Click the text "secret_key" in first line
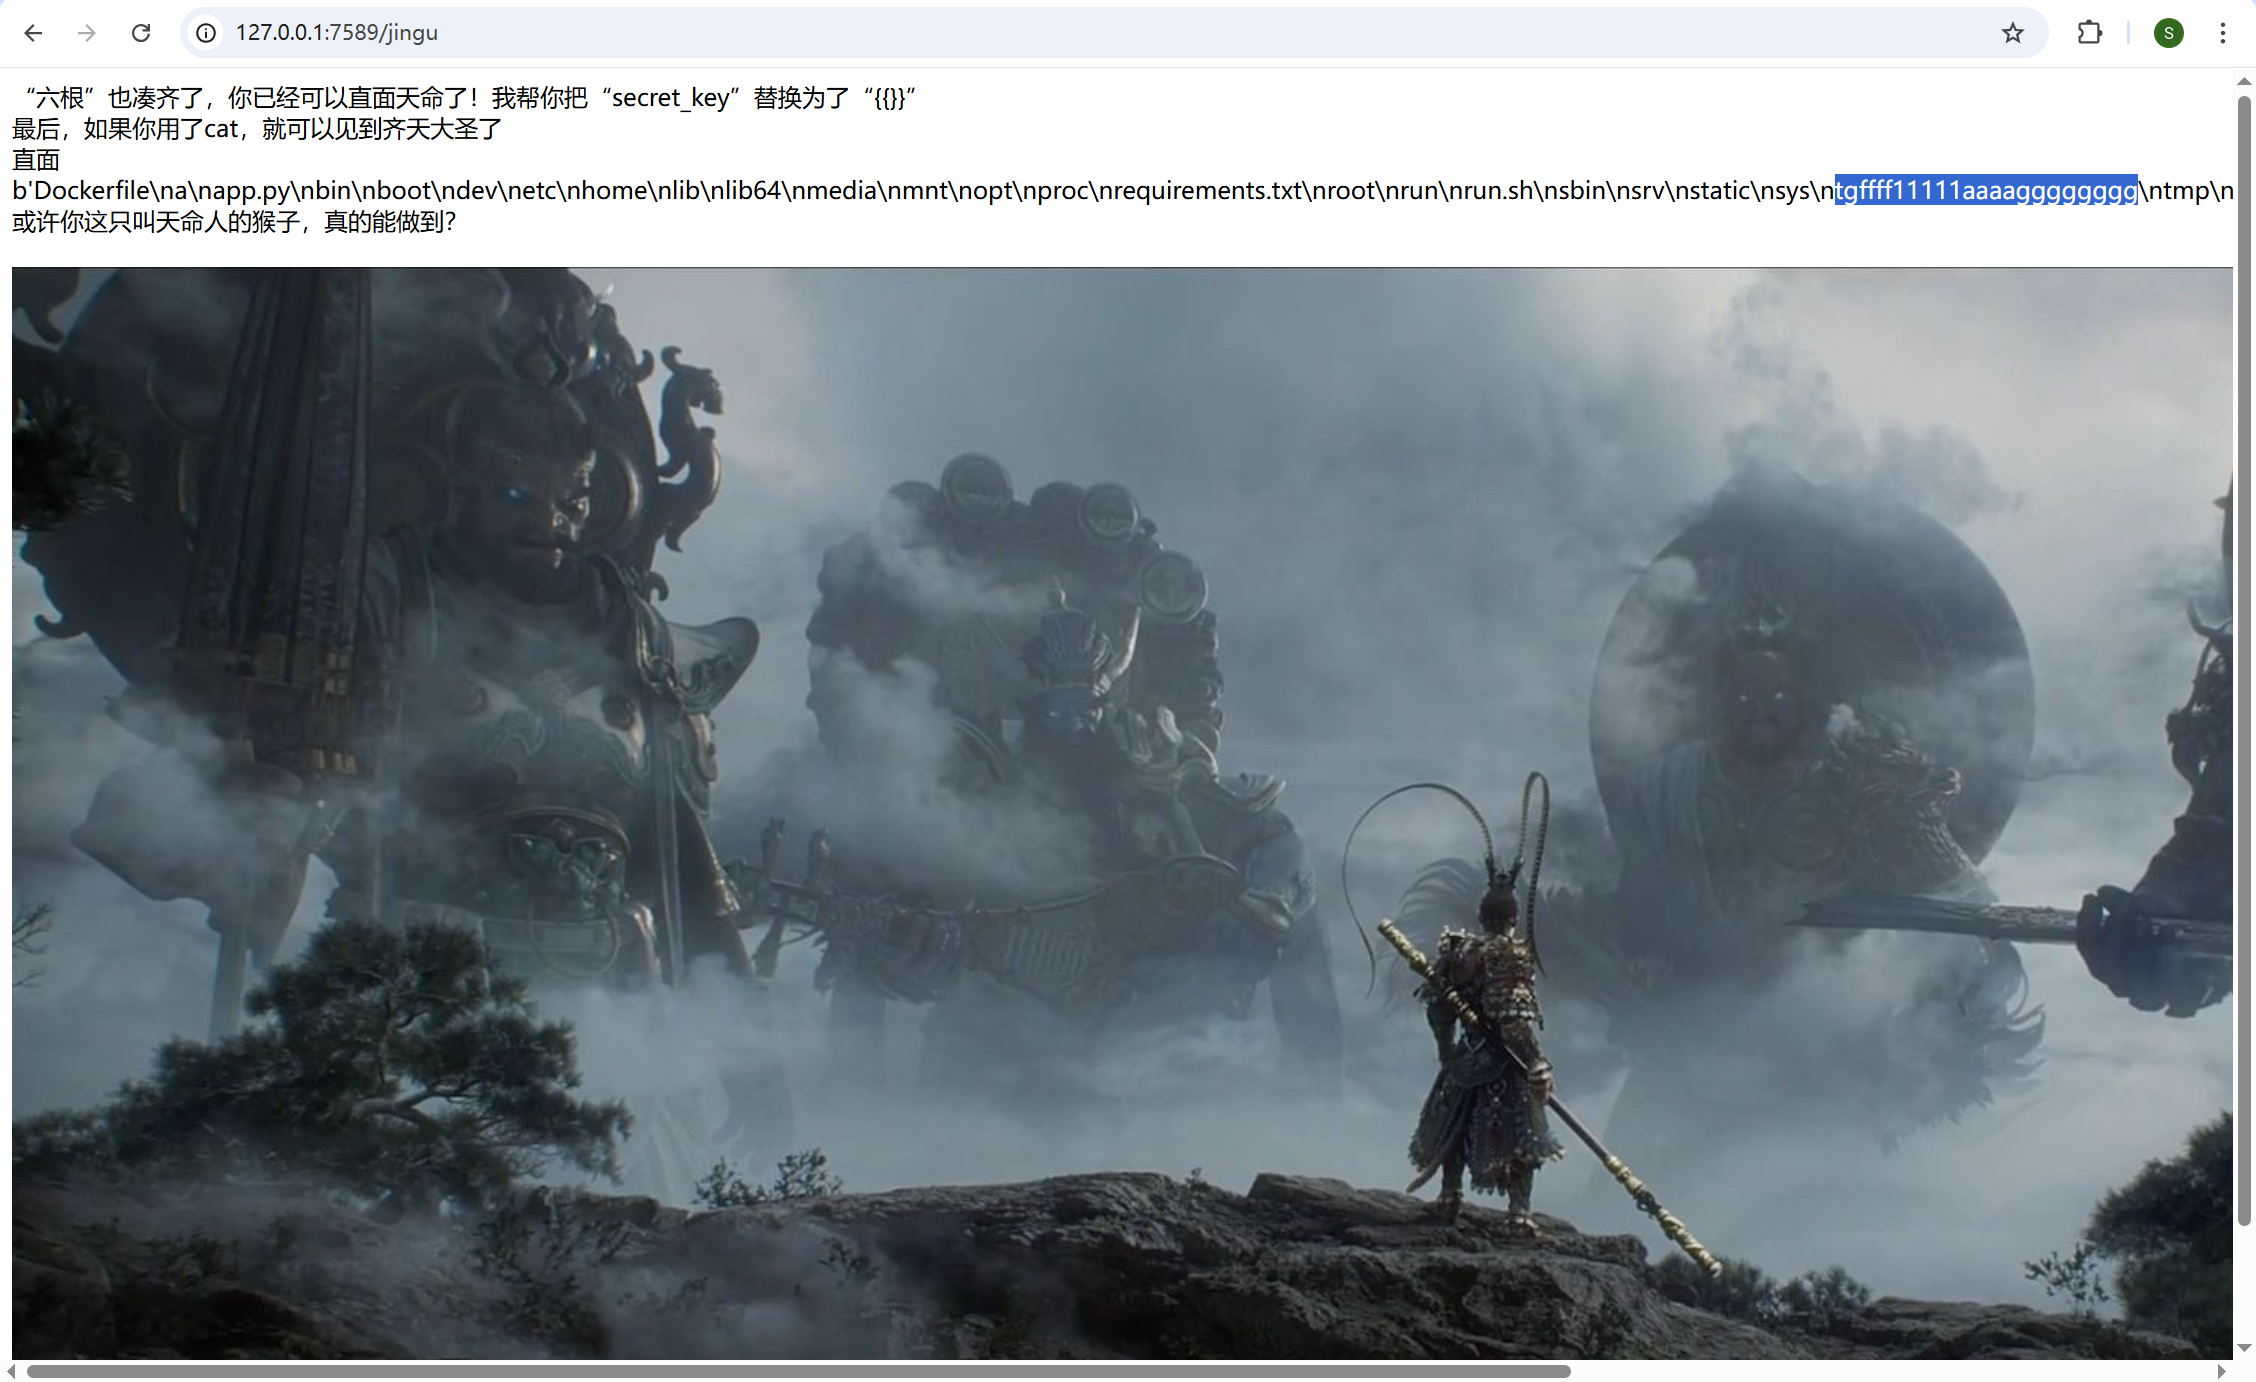This screenshot has height=1382, width=2256. 670,98
